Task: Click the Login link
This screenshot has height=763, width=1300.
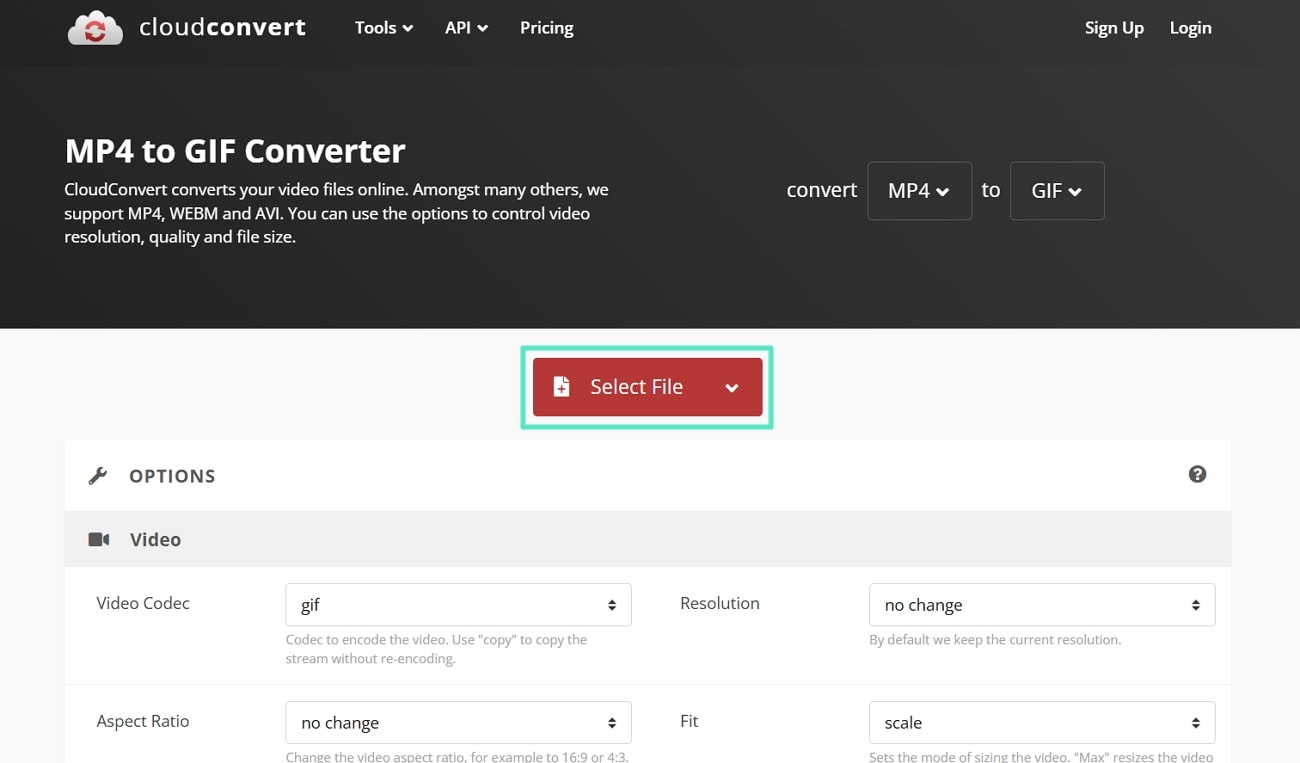Action: point(1190,28)
